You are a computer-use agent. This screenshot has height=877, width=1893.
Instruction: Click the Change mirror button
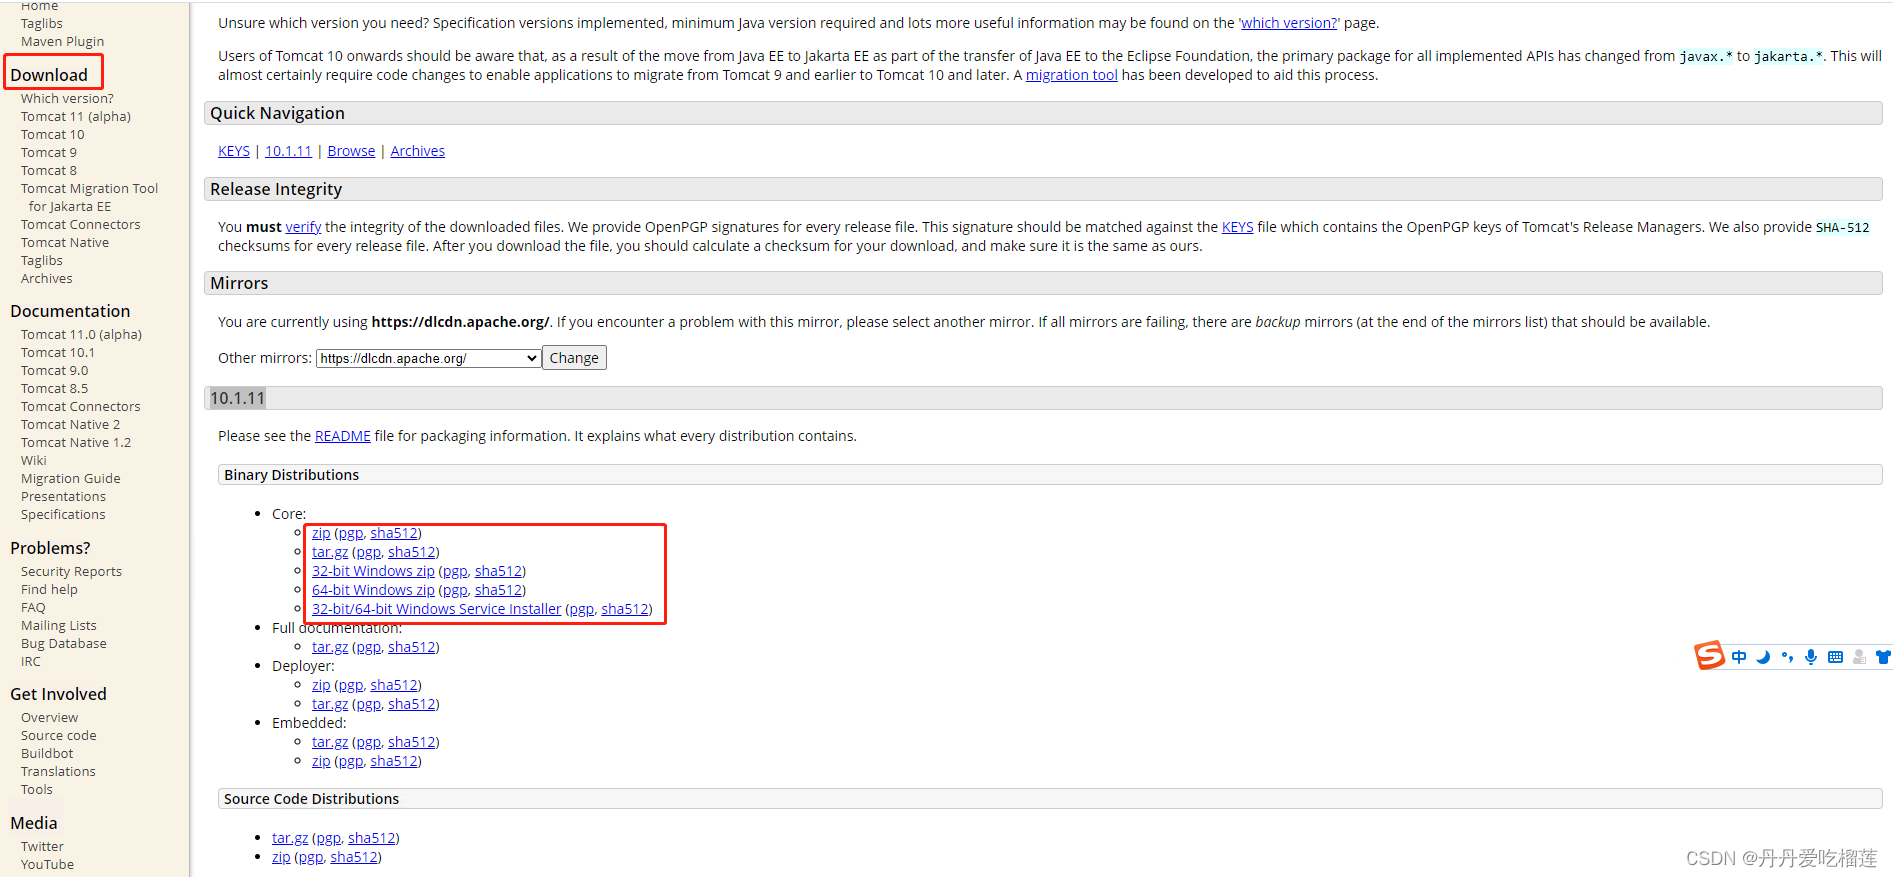click(574, 358)
